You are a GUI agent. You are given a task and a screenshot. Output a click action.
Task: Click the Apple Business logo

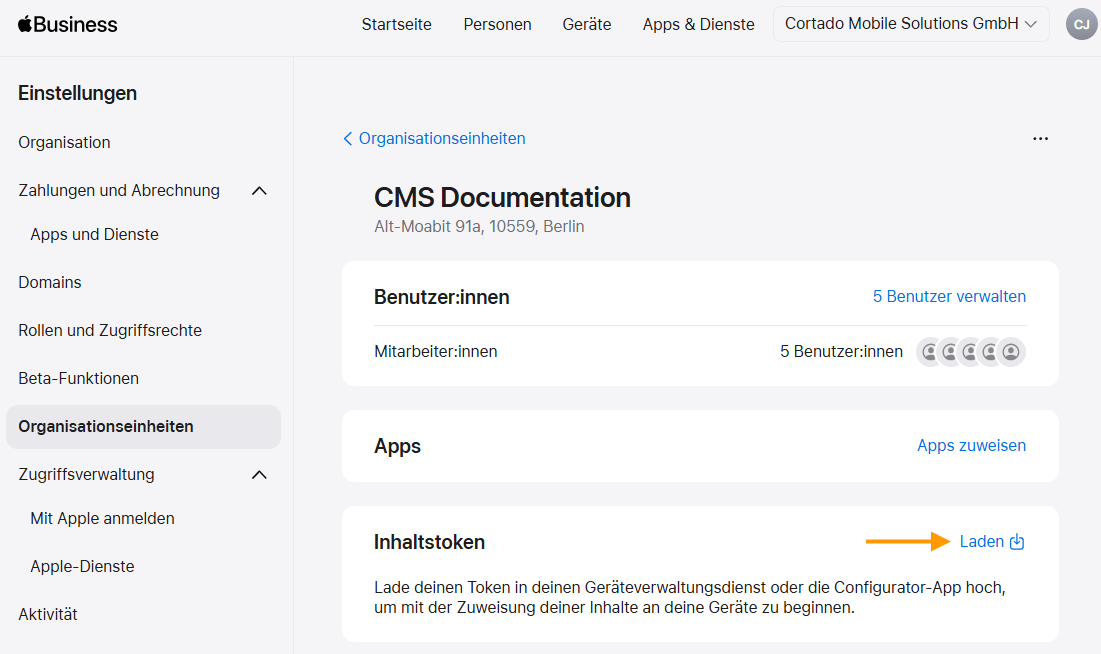67,24
